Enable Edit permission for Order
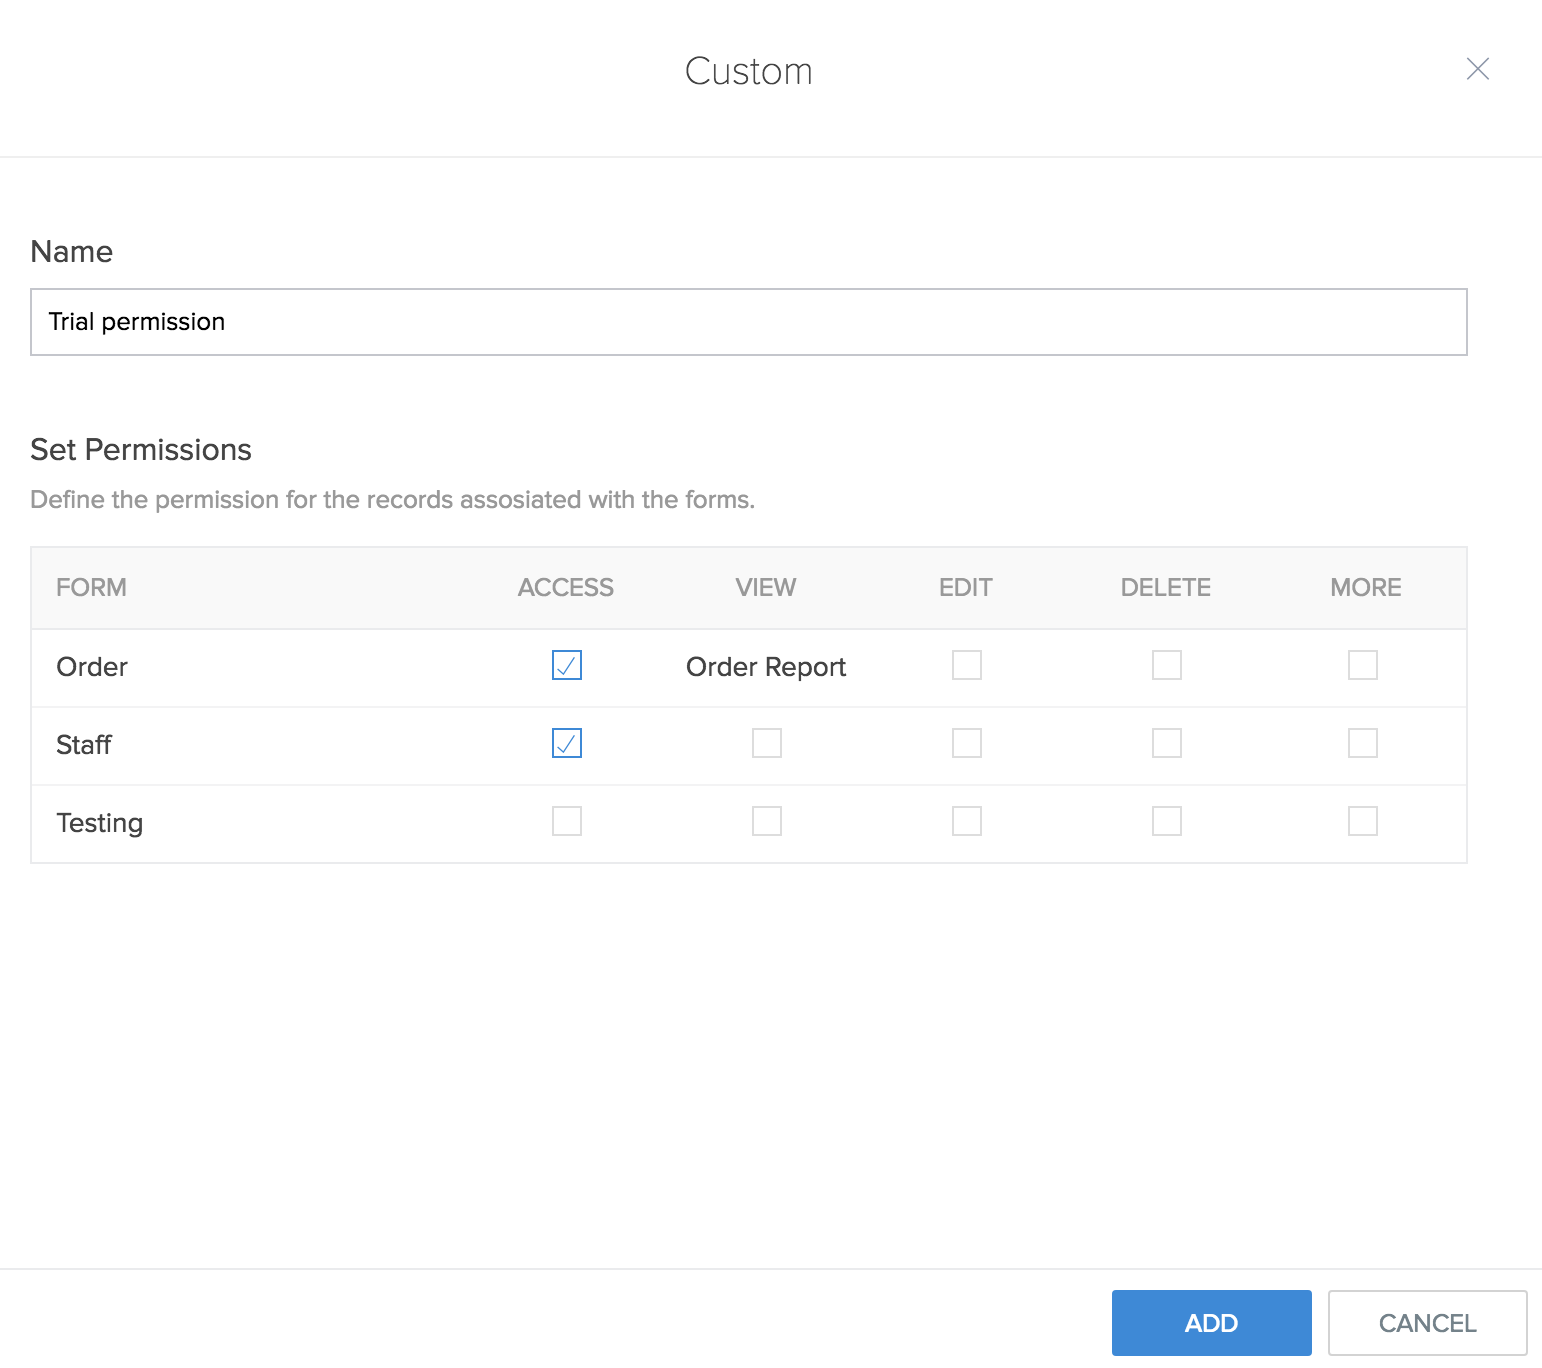 tap(966, 666)
